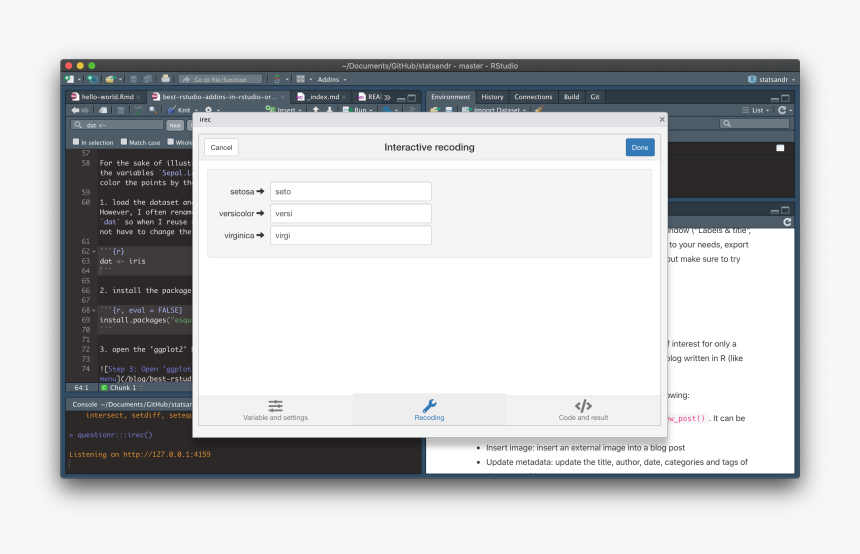
Task: Click the virginica recode input field
Action: (x=350, y=235)
